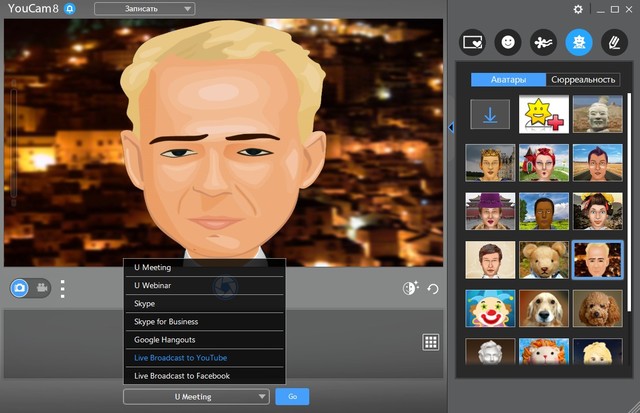Toggle the image enhancement icon
Screen dimensions: 640x413
point(409,289)
